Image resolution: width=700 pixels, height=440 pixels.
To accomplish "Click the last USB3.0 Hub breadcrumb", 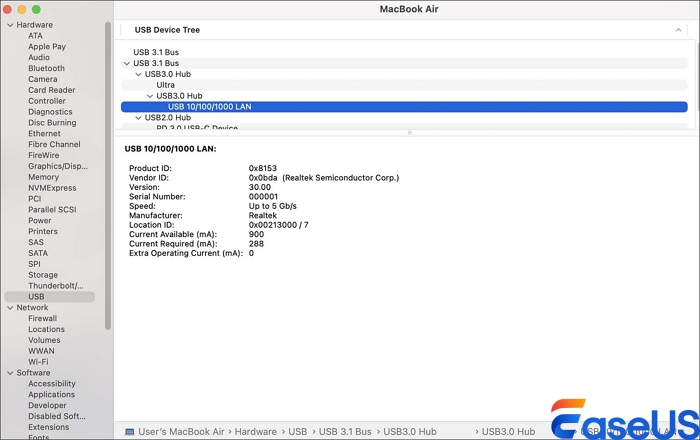I will (508, 432).
